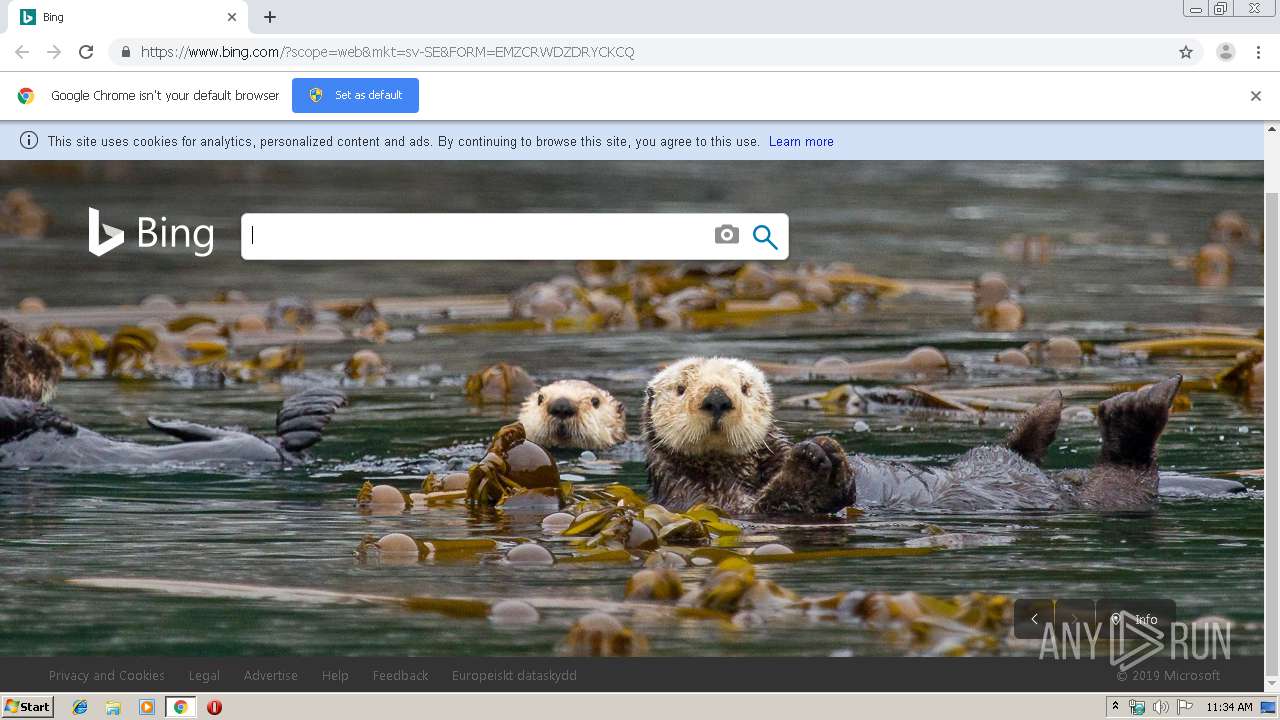Open Chrome profile avatar
1280x720 pixels.
[1226, 52]
